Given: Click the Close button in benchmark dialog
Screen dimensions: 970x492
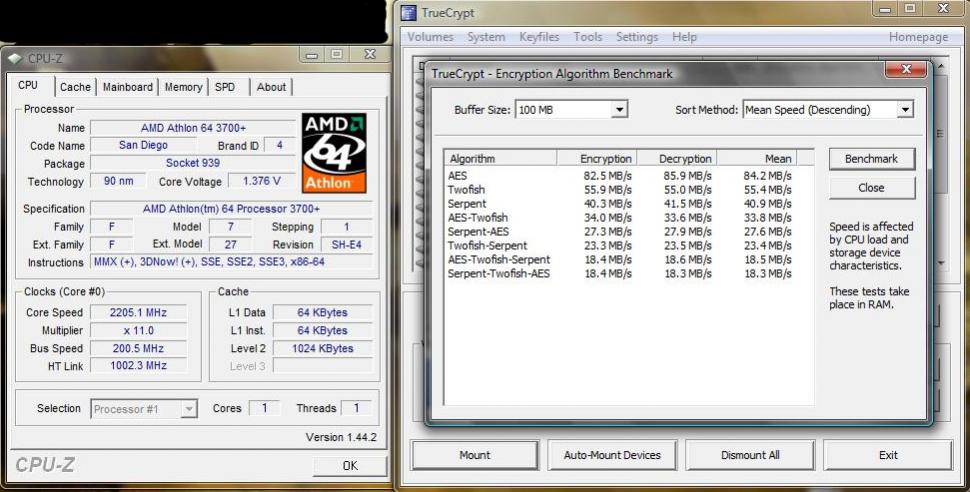Looking at the screenshot, I should click(x=871, y=188).
